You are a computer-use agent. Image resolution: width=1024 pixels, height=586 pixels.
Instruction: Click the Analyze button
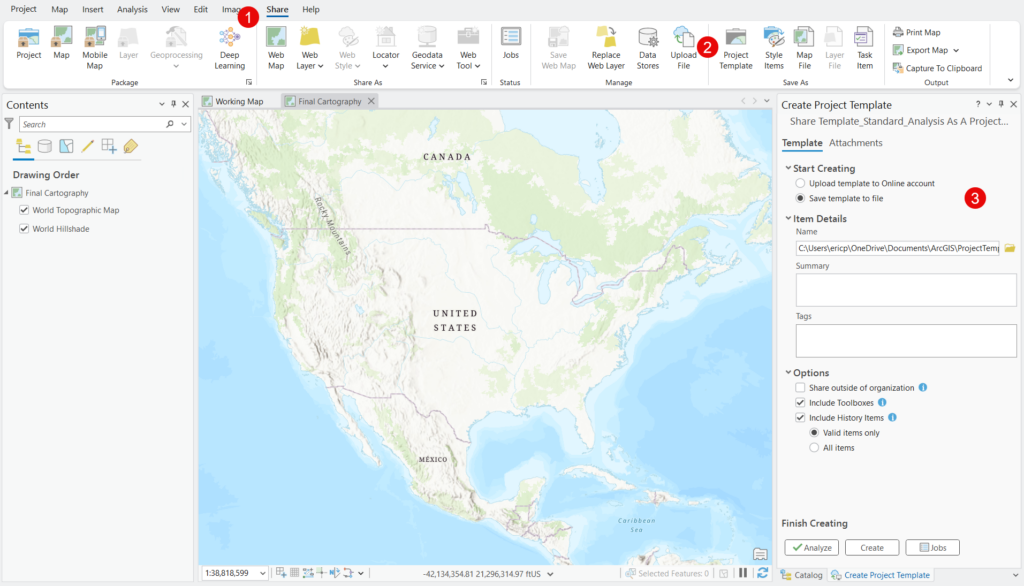coord(811,547)
